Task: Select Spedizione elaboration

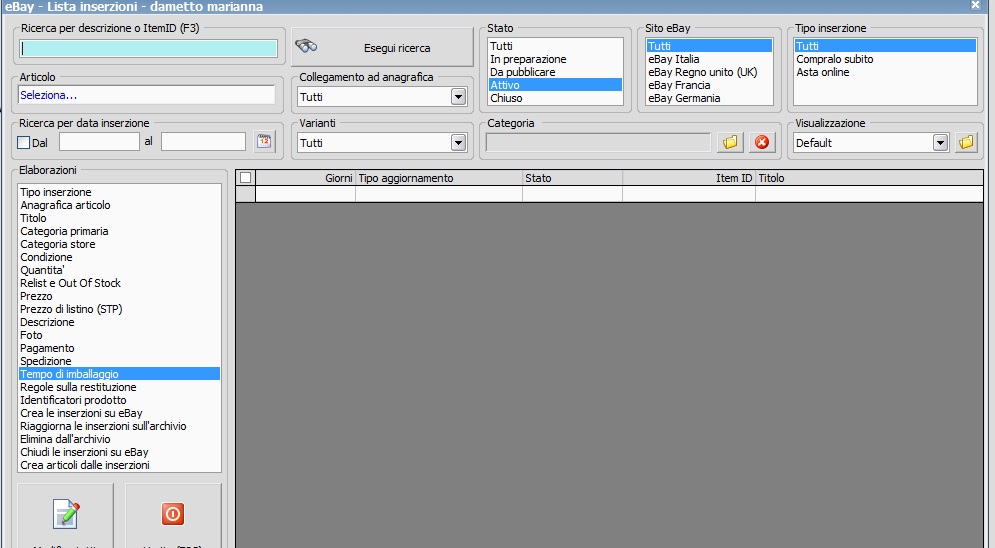Action: (x=119, y=361)
